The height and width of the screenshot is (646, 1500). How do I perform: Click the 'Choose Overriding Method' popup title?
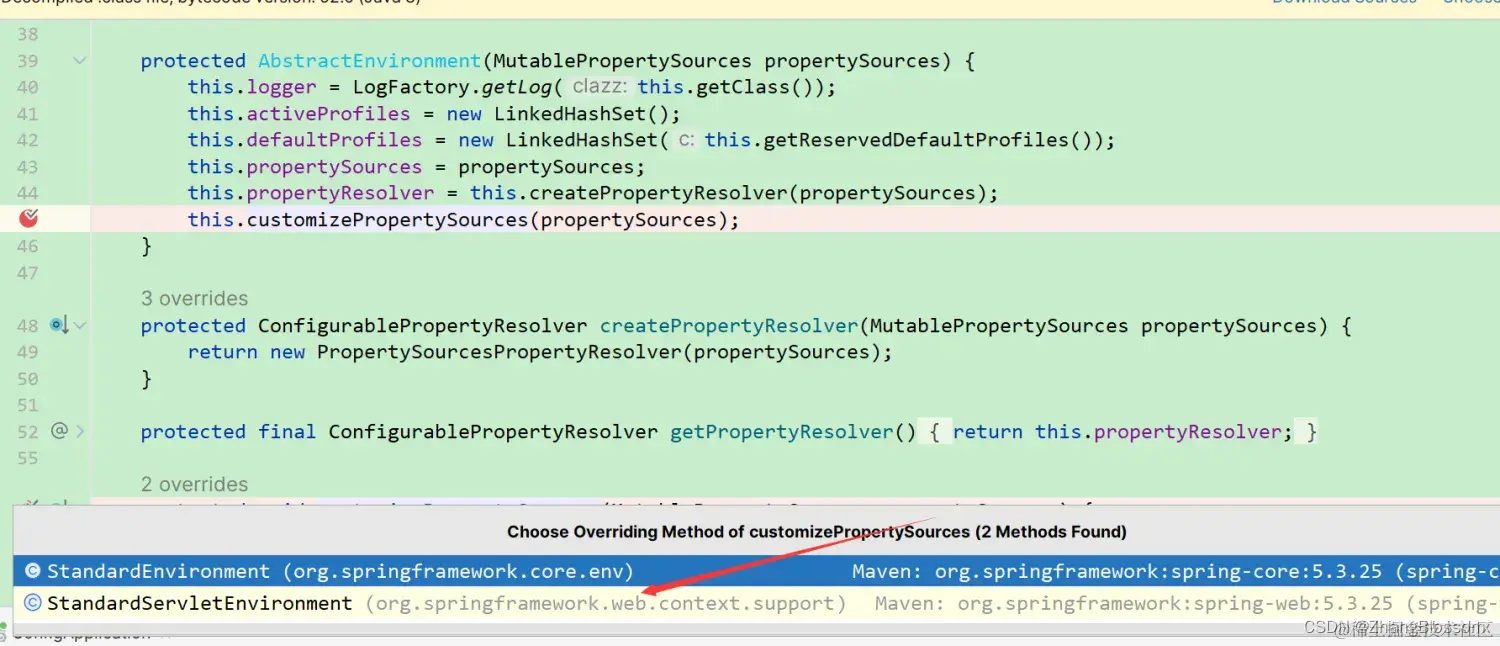[x=817, y=532]
